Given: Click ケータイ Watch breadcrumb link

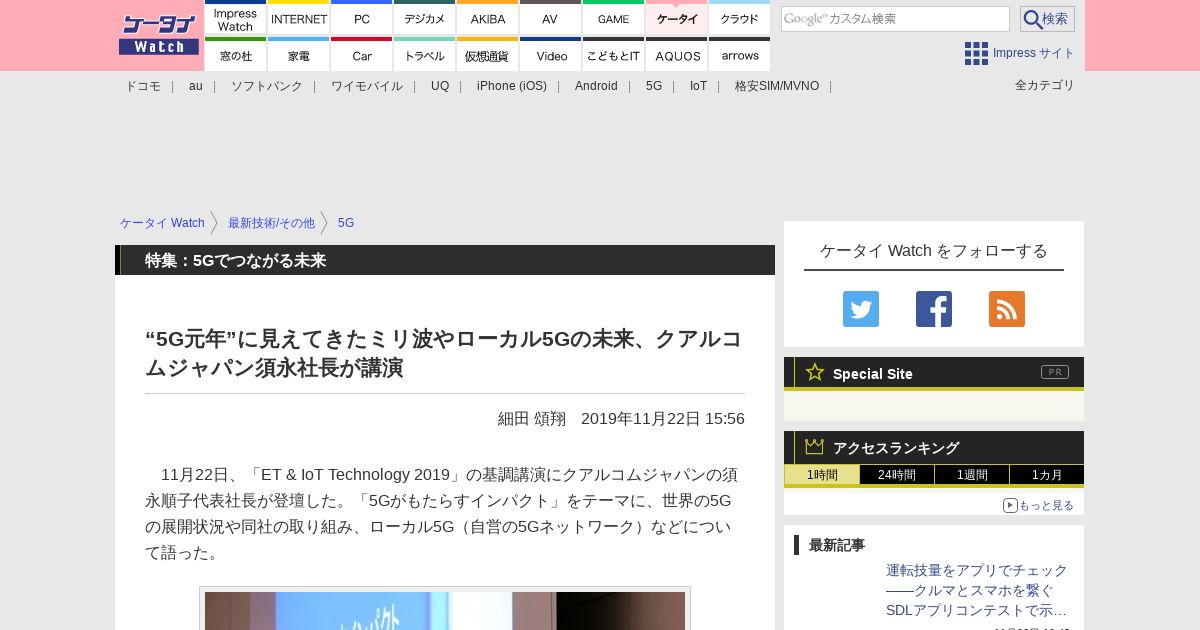Looking at the screenshot, I should (x=162, y=223).
